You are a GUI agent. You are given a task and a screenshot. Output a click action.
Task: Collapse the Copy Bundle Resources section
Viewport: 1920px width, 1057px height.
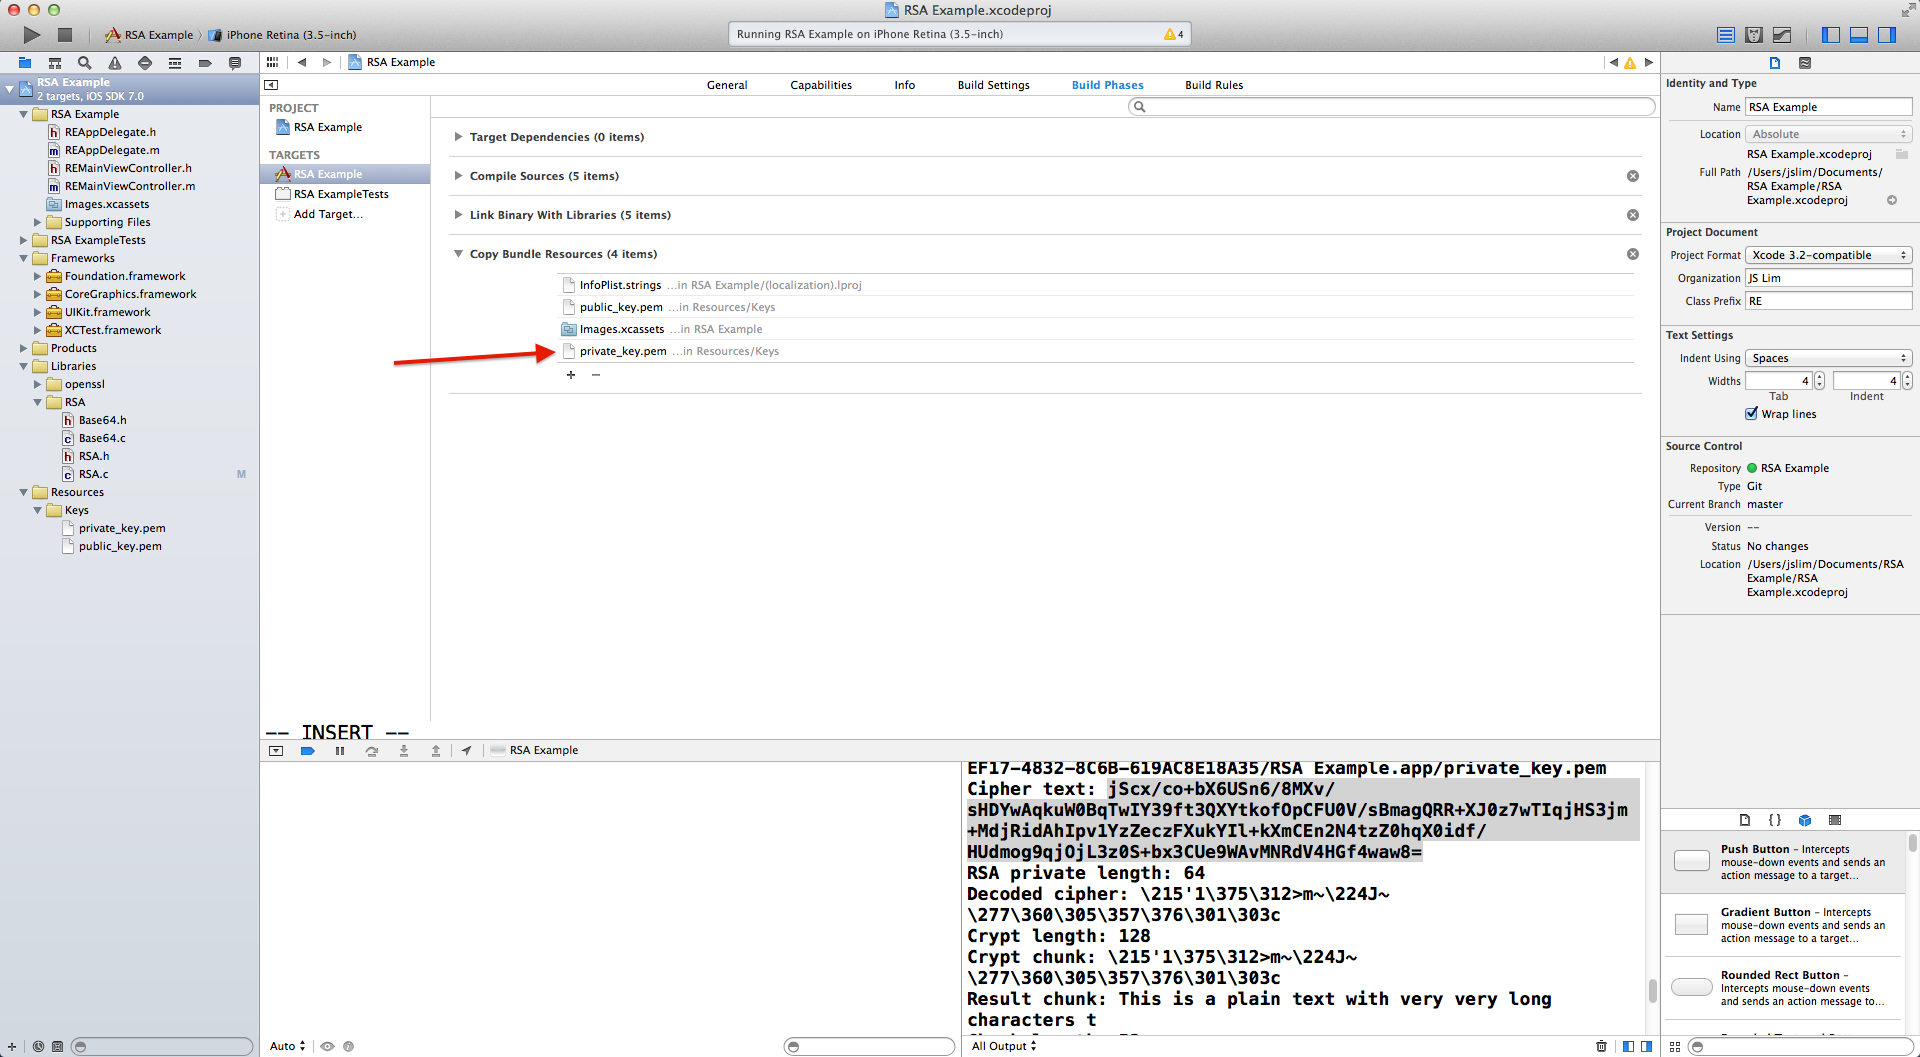pos(458,254)
